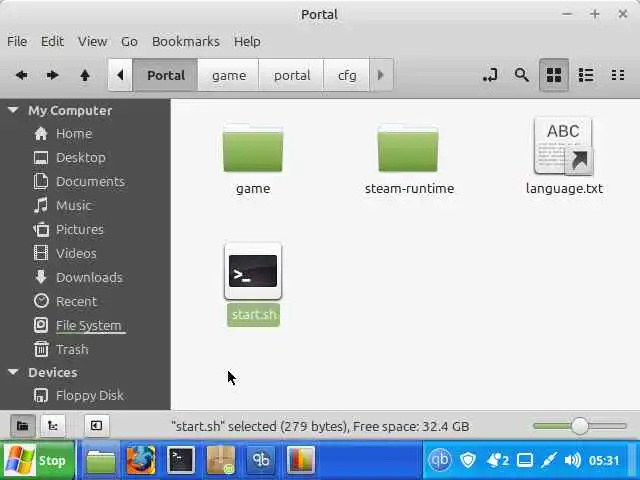
Task: Select the language.txt link file
Action: pos(564,146)
